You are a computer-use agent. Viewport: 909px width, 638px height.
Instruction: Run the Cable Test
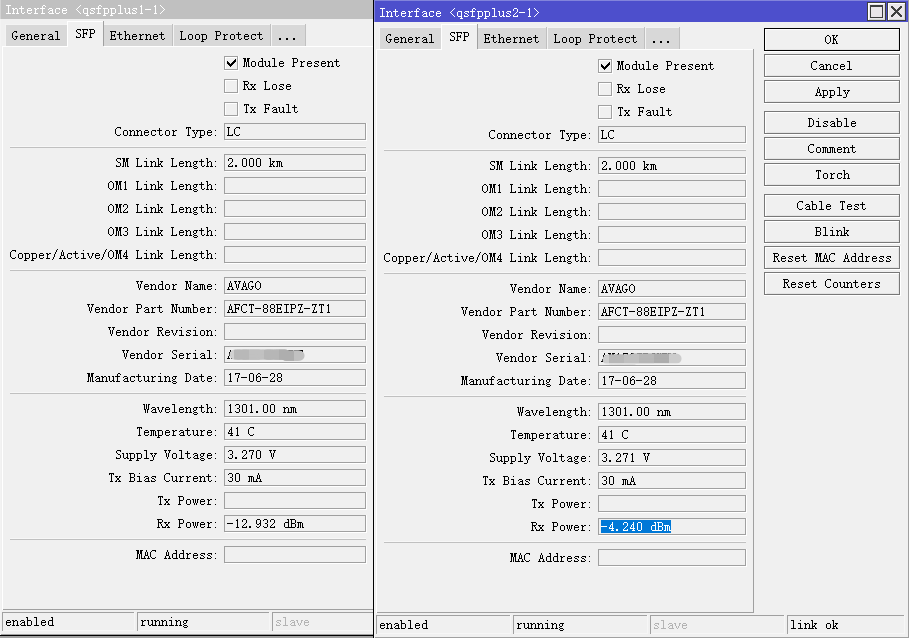pyautogui.click(x=831, y=206)
